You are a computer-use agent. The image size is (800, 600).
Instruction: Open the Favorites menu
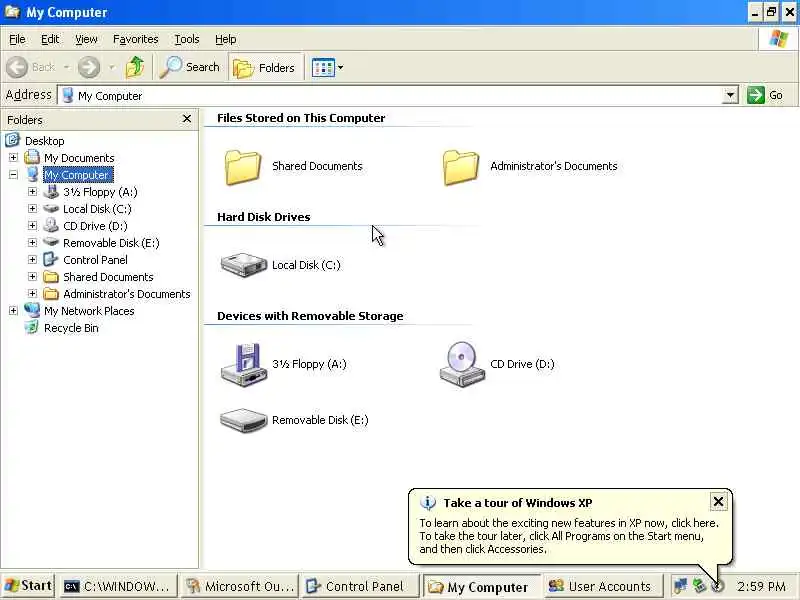click(136, 39)
